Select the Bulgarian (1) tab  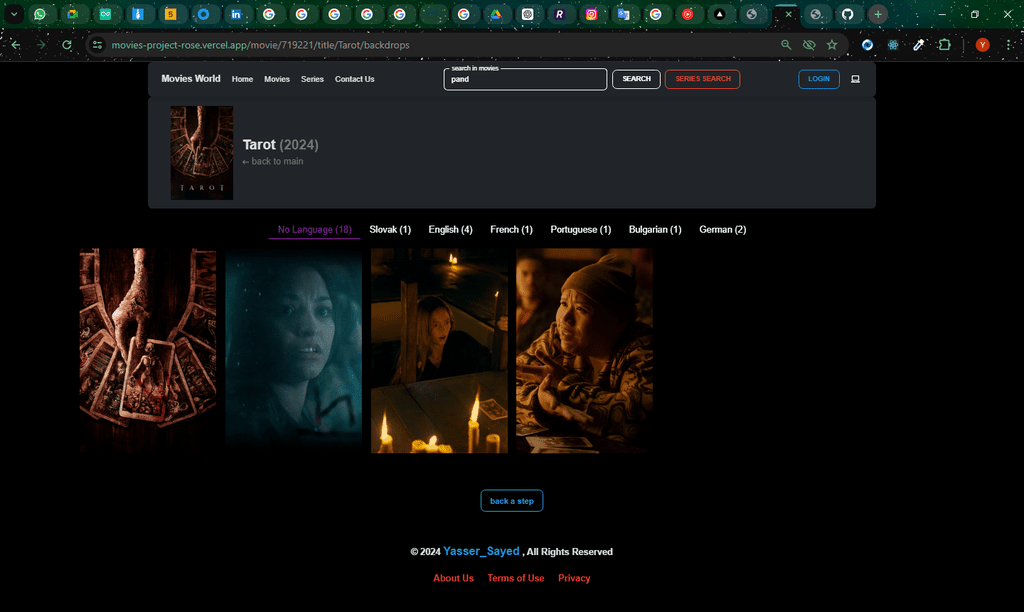coord(655,229)
